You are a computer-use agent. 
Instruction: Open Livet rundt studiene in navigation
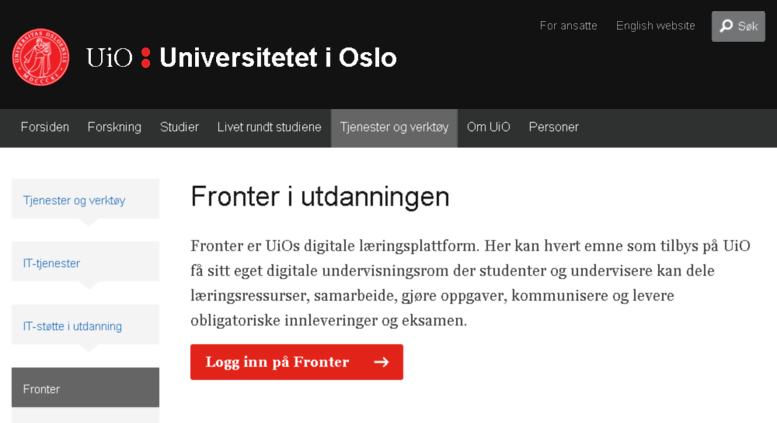(269, 127)
